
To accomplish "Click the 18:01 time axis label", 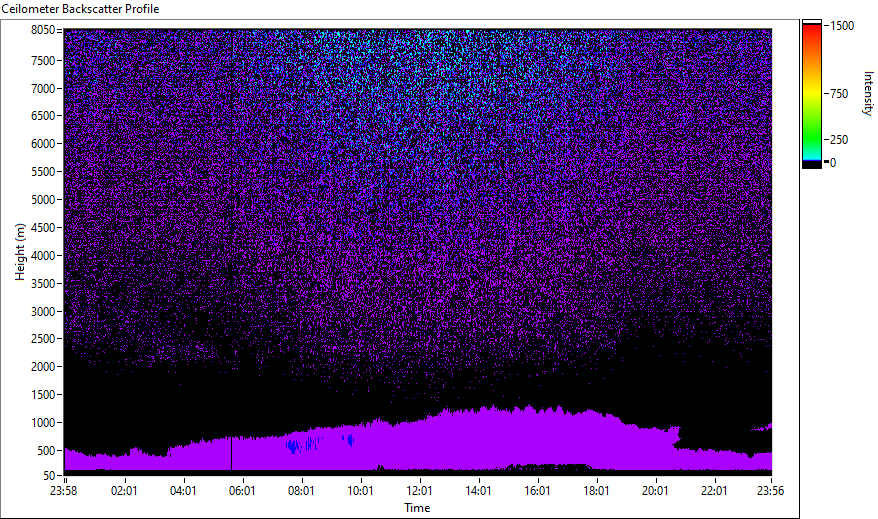I will [596, 491].
